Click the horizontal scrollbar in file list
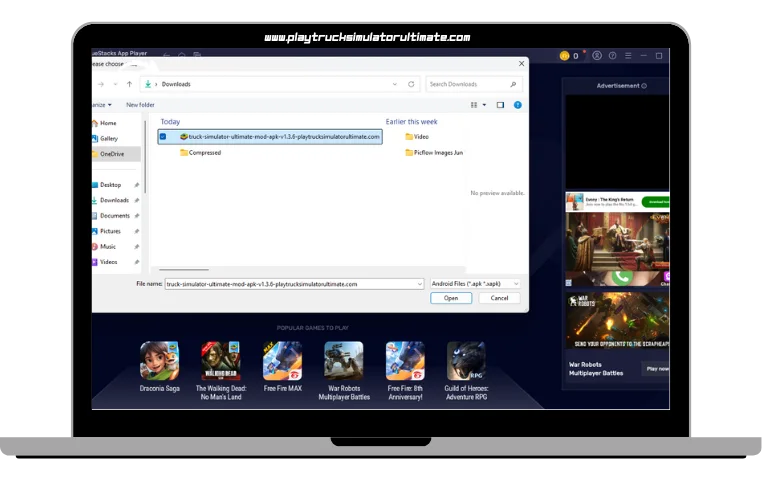The width and height of the screenshot is (768, 480). tap(184, 269)
